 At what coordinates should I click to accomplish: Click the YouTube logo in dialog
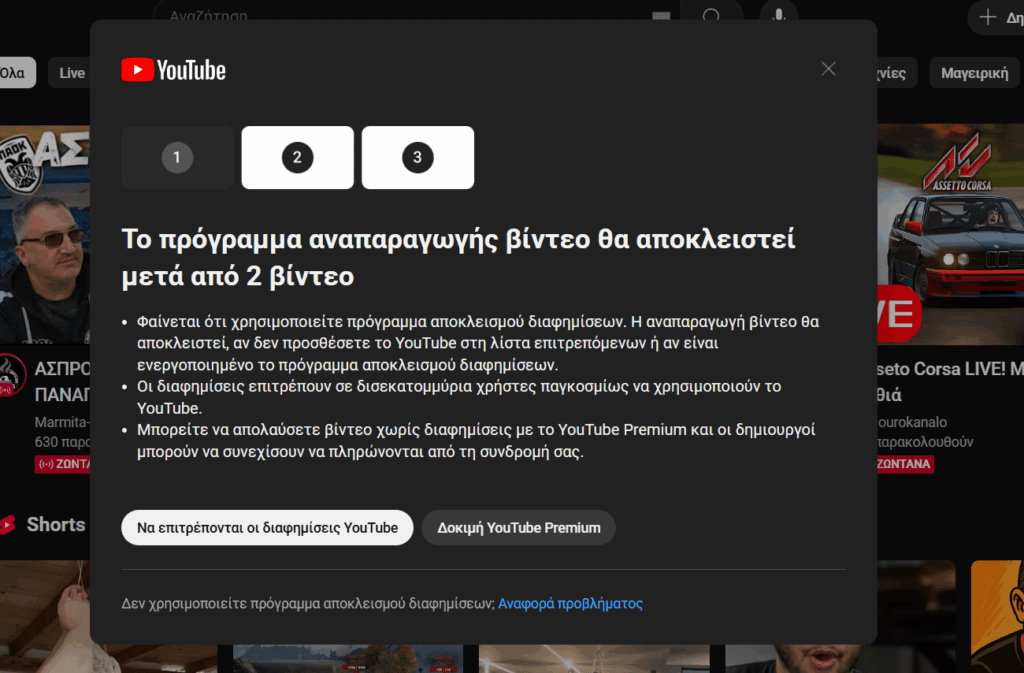[x=173, y=70]
